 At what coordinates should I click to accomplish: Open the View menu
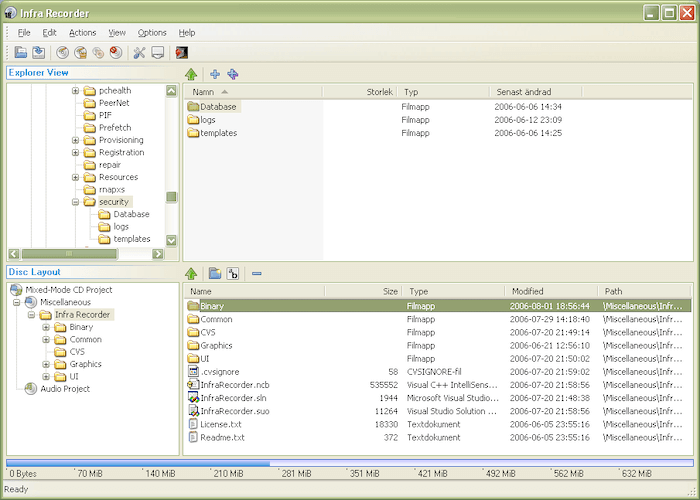(117, 33)
